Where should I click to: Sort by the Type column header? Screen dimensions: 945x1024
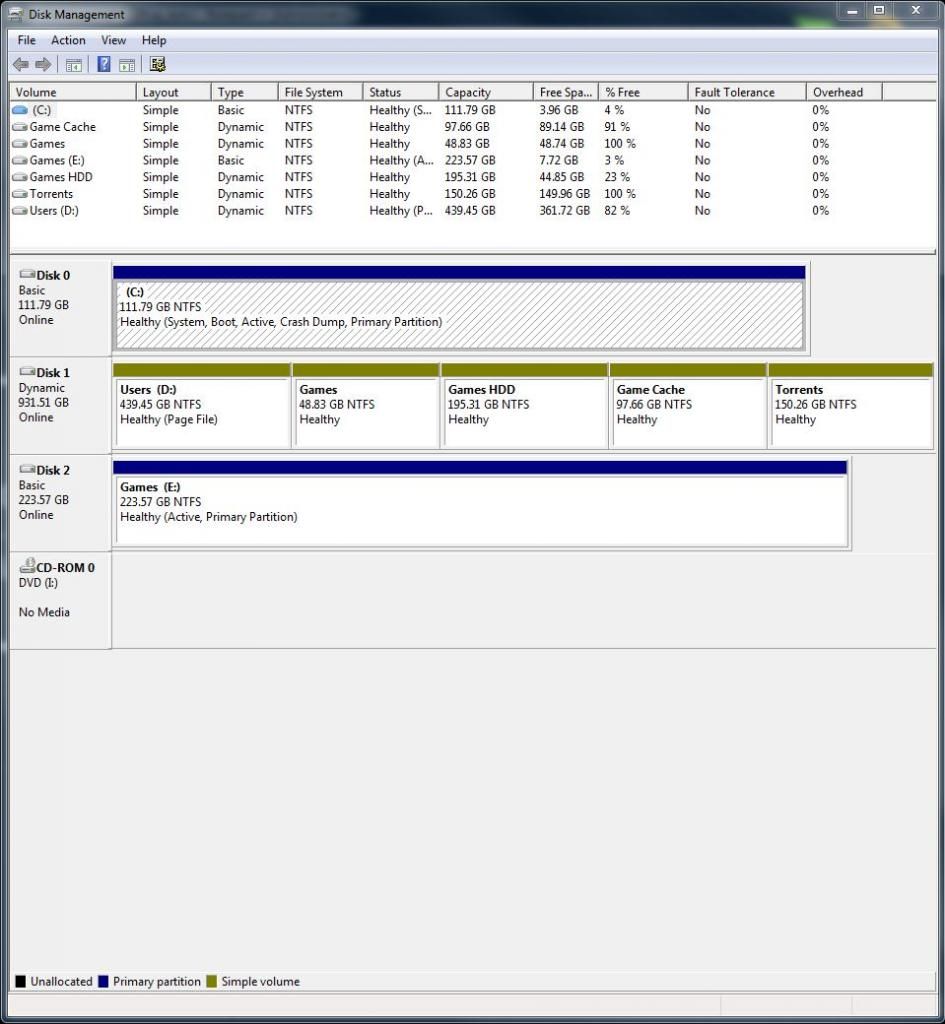pos(245,92)
